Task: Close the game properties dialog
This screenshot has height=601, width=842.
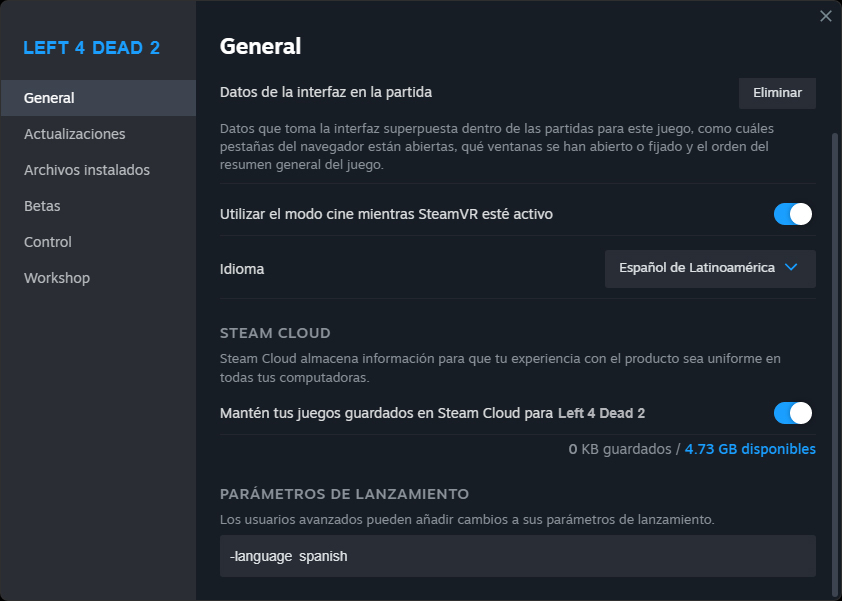Action: [x=825, y=16]
